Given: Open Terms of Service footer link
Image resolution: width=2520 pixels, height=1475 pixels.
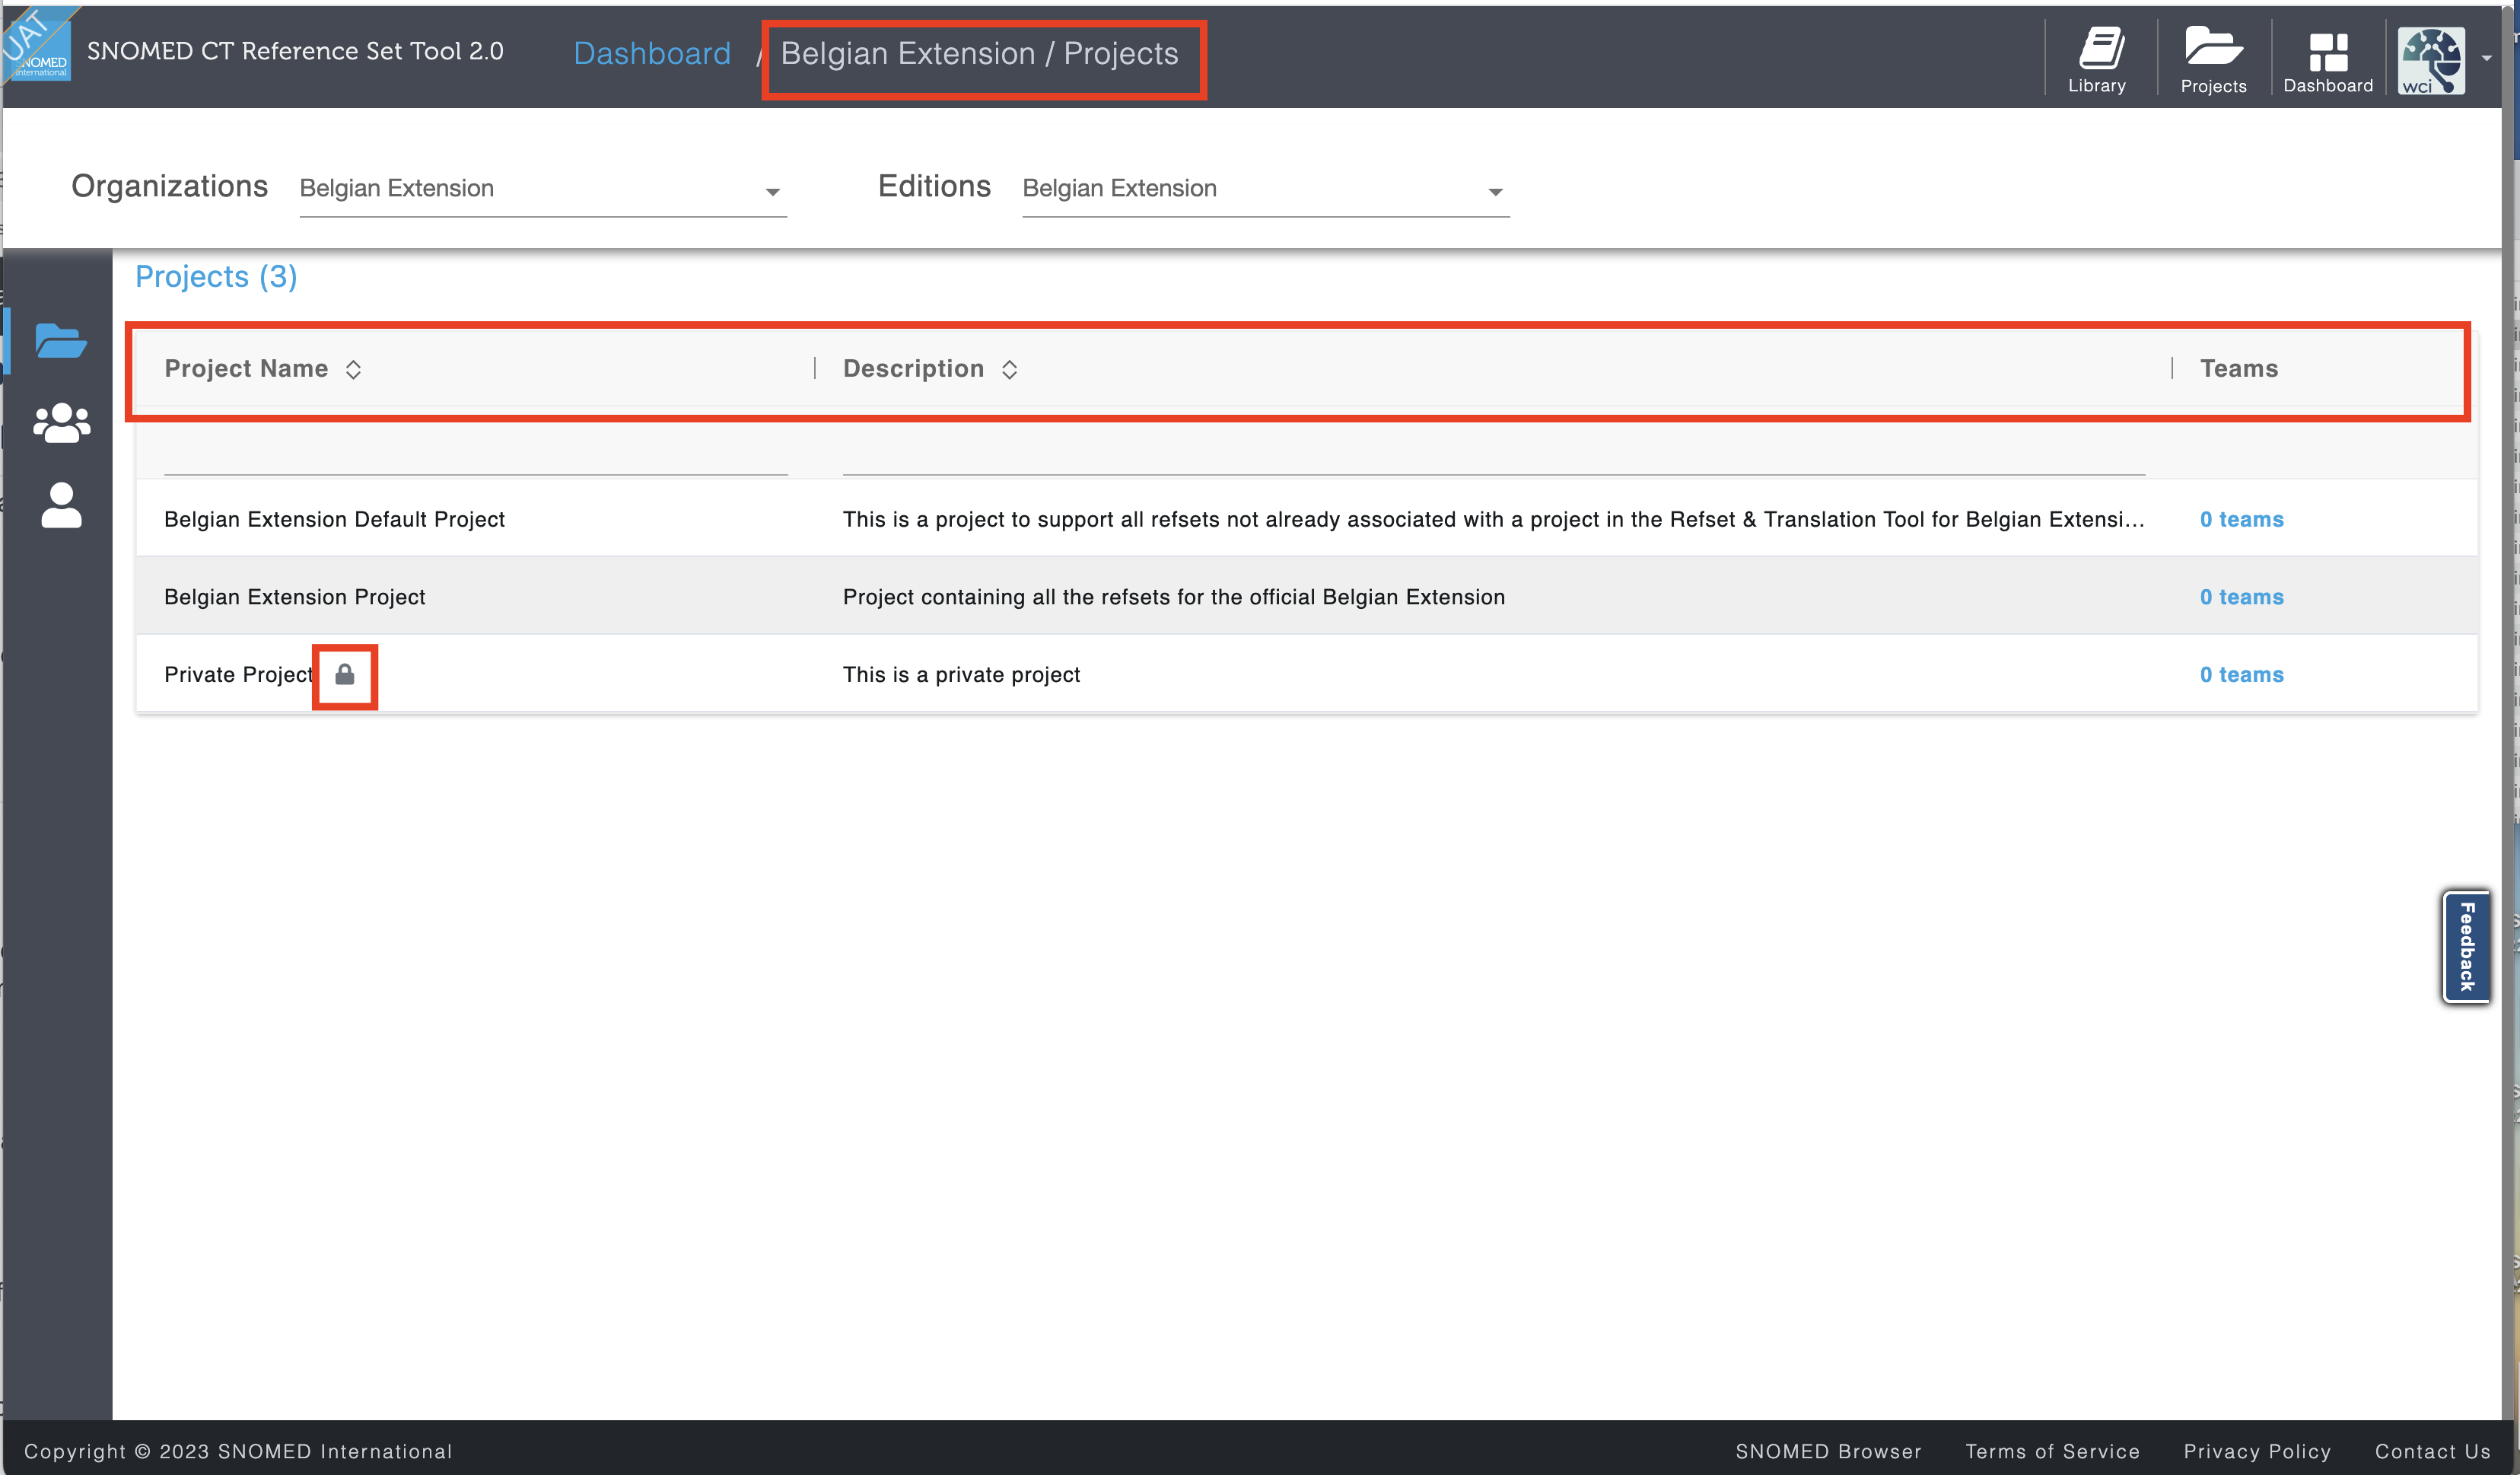Looking at the screenshot, I should [2052, 1451].
